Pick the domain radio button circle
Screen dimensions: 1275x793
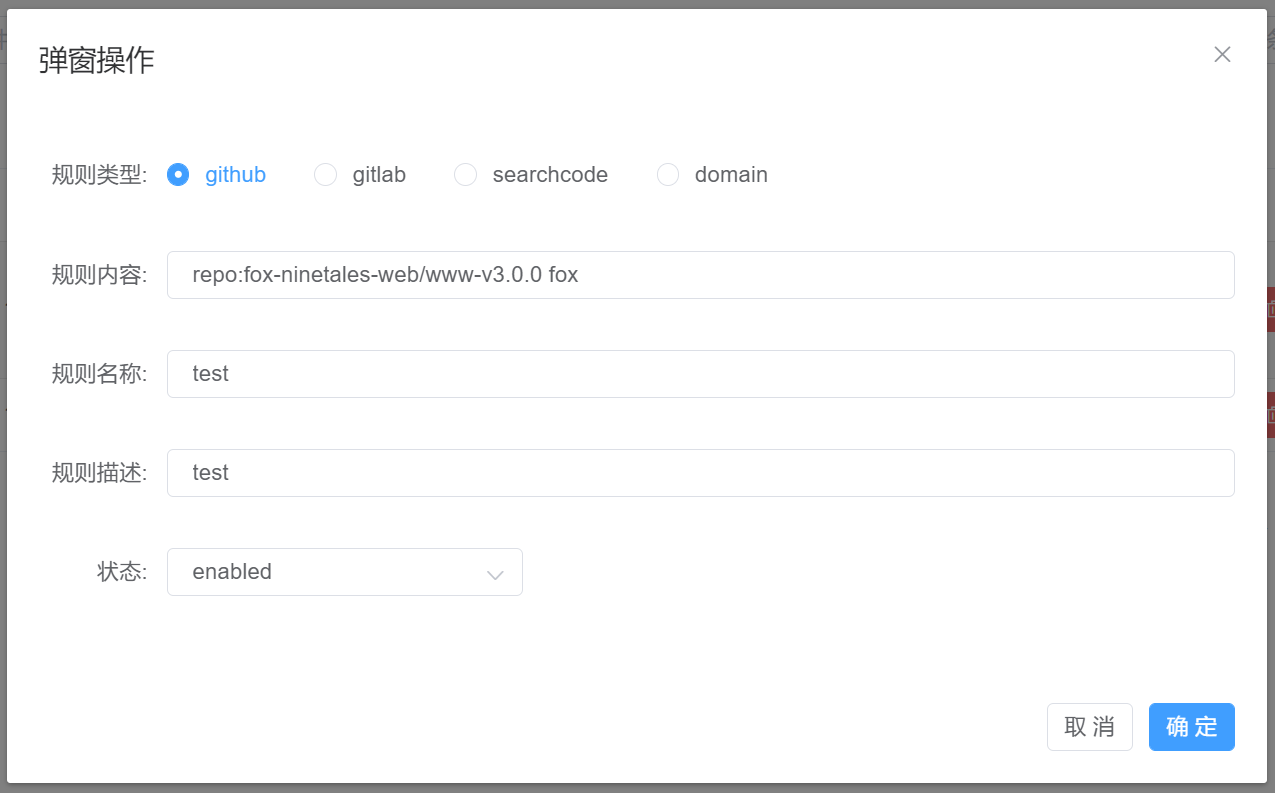point(668,175)
